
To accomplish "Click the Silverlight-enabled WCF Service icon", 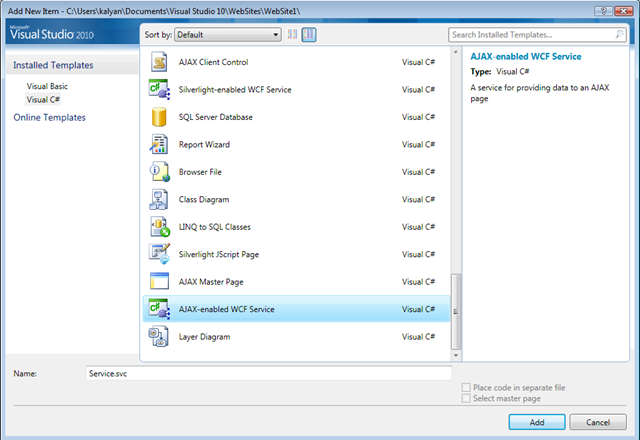I will [x=159, y=89].
